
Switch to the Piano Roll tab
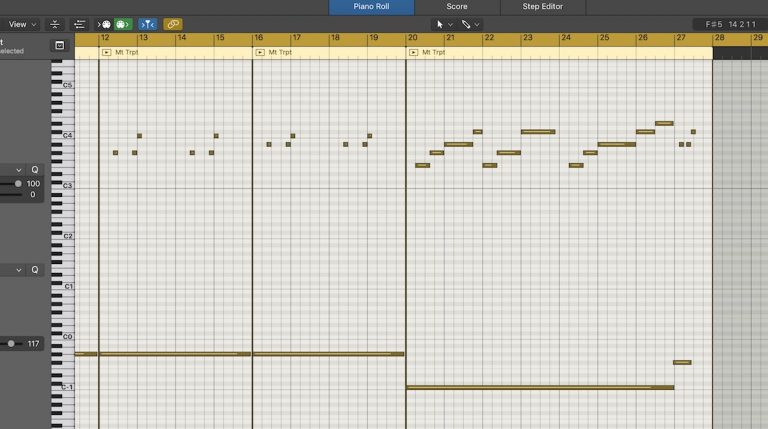(371, 7)
